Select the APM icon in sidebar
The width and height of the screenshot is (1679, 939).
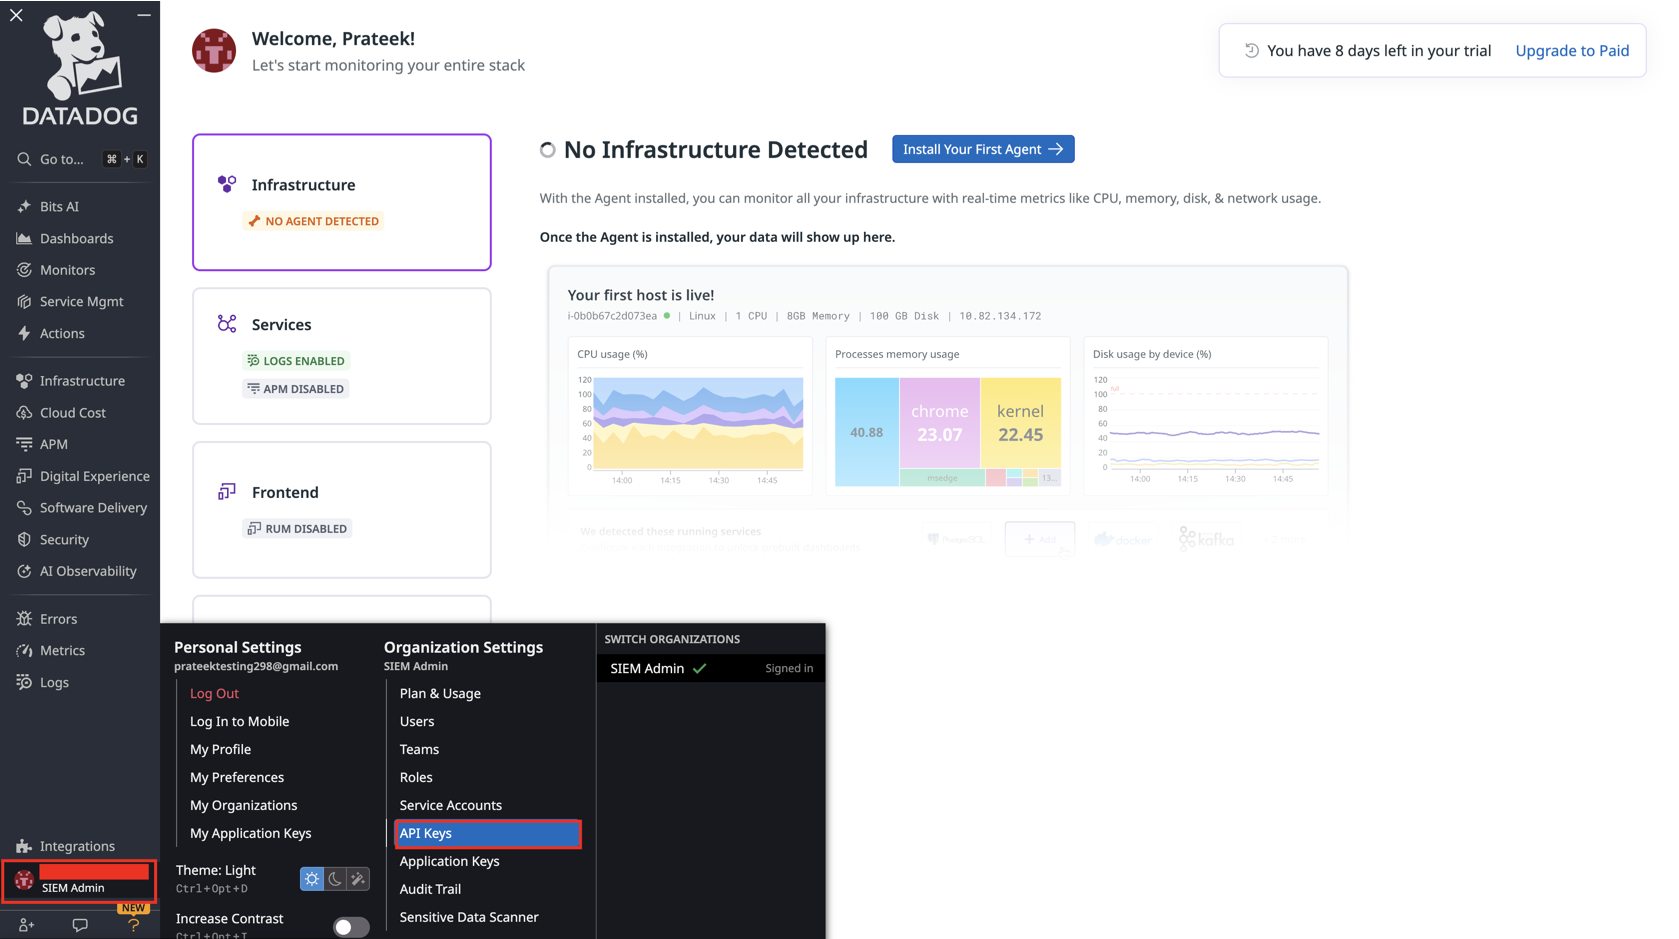coord(24,444)
